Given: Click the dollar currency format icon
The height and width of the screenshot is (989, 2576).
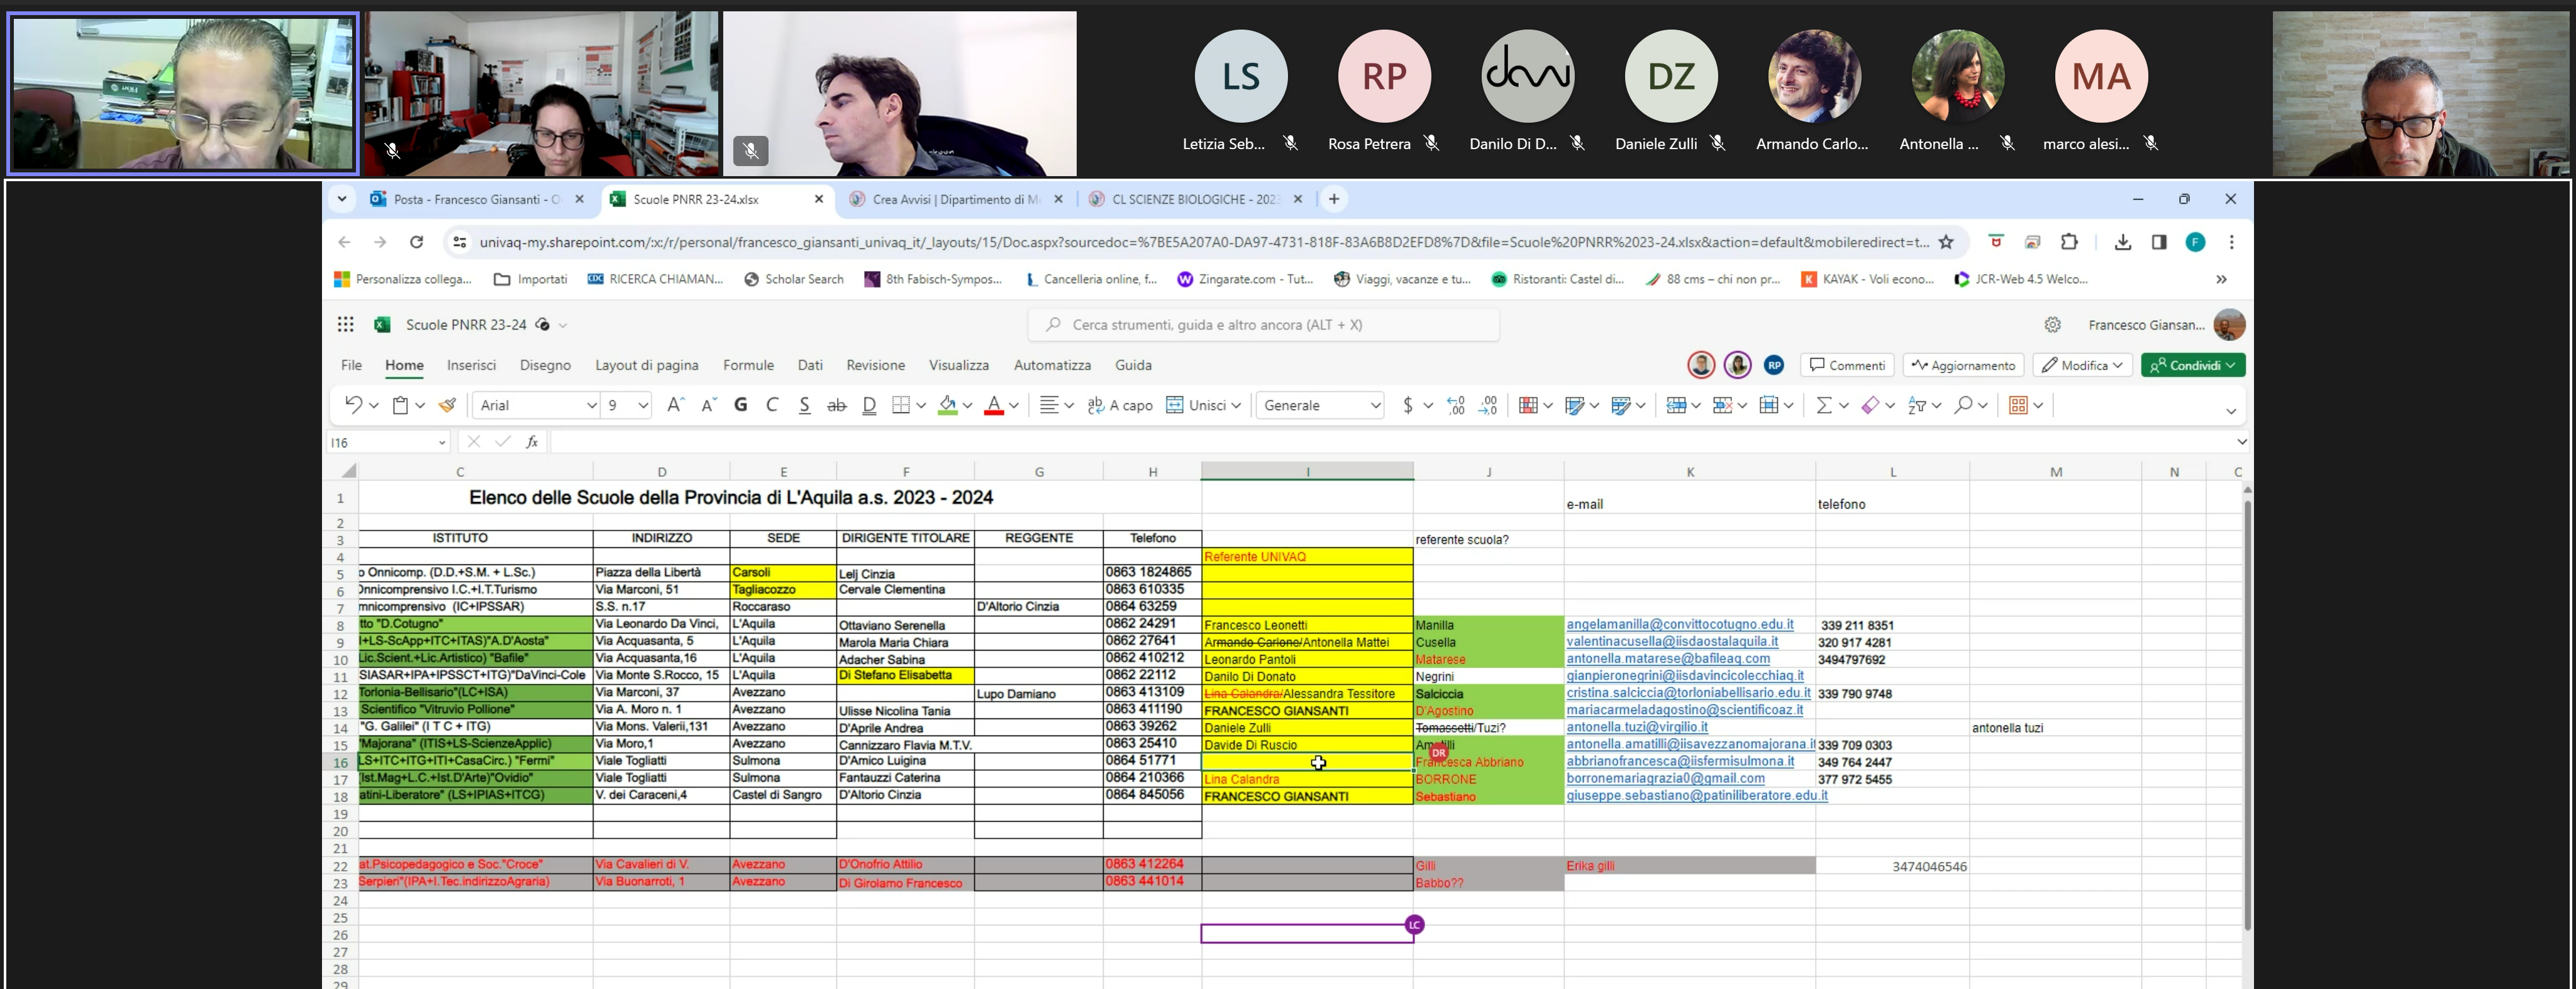Looking at the screenshot, I should [x=1408, y=405].
